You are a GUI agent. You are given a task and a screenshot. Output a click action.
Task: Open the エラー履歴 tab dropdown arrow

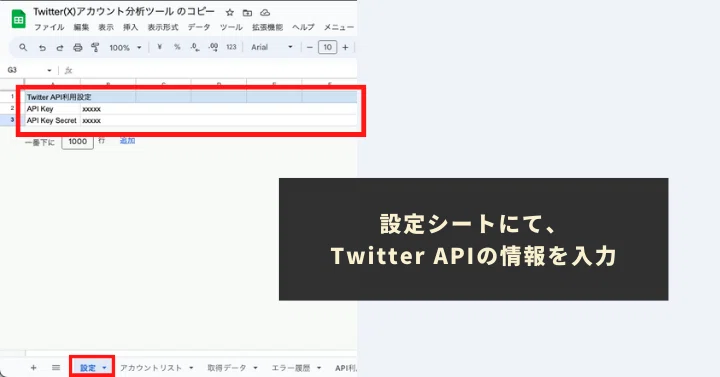pos(319,368)
